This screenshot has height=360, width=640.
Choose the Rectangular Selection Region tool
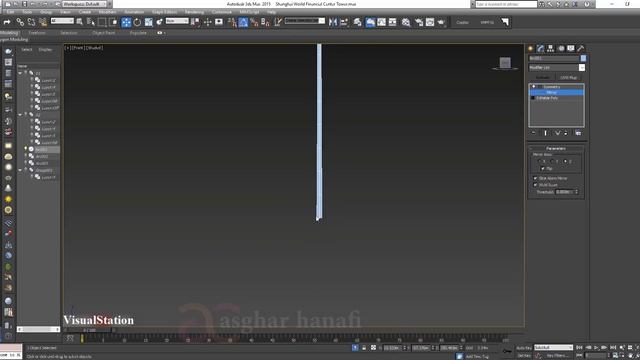[x=102, y=22]
